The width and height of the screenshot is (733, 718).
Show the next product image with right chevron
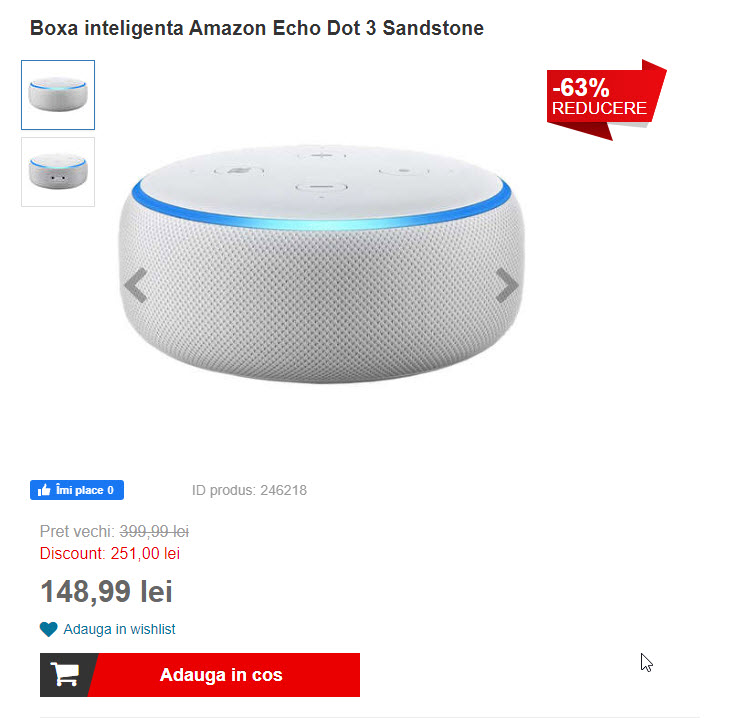507,285
